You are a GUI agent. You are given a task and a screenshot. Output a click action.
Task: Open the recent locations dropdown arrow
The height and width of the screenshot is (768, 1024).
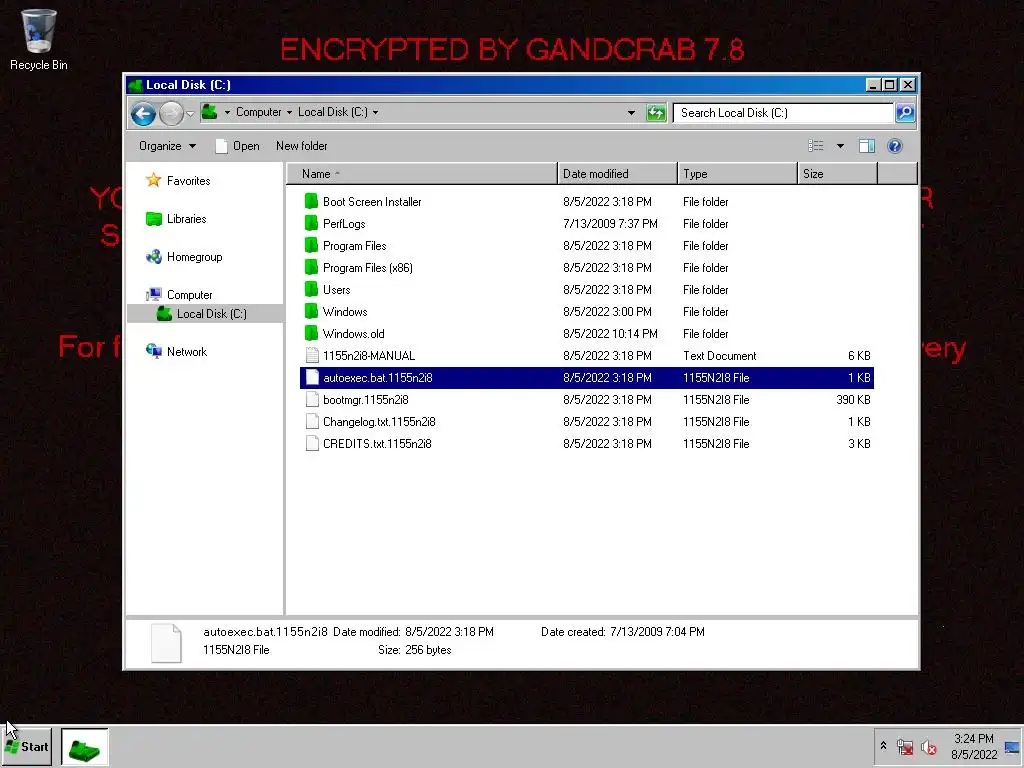click(190, 113)
